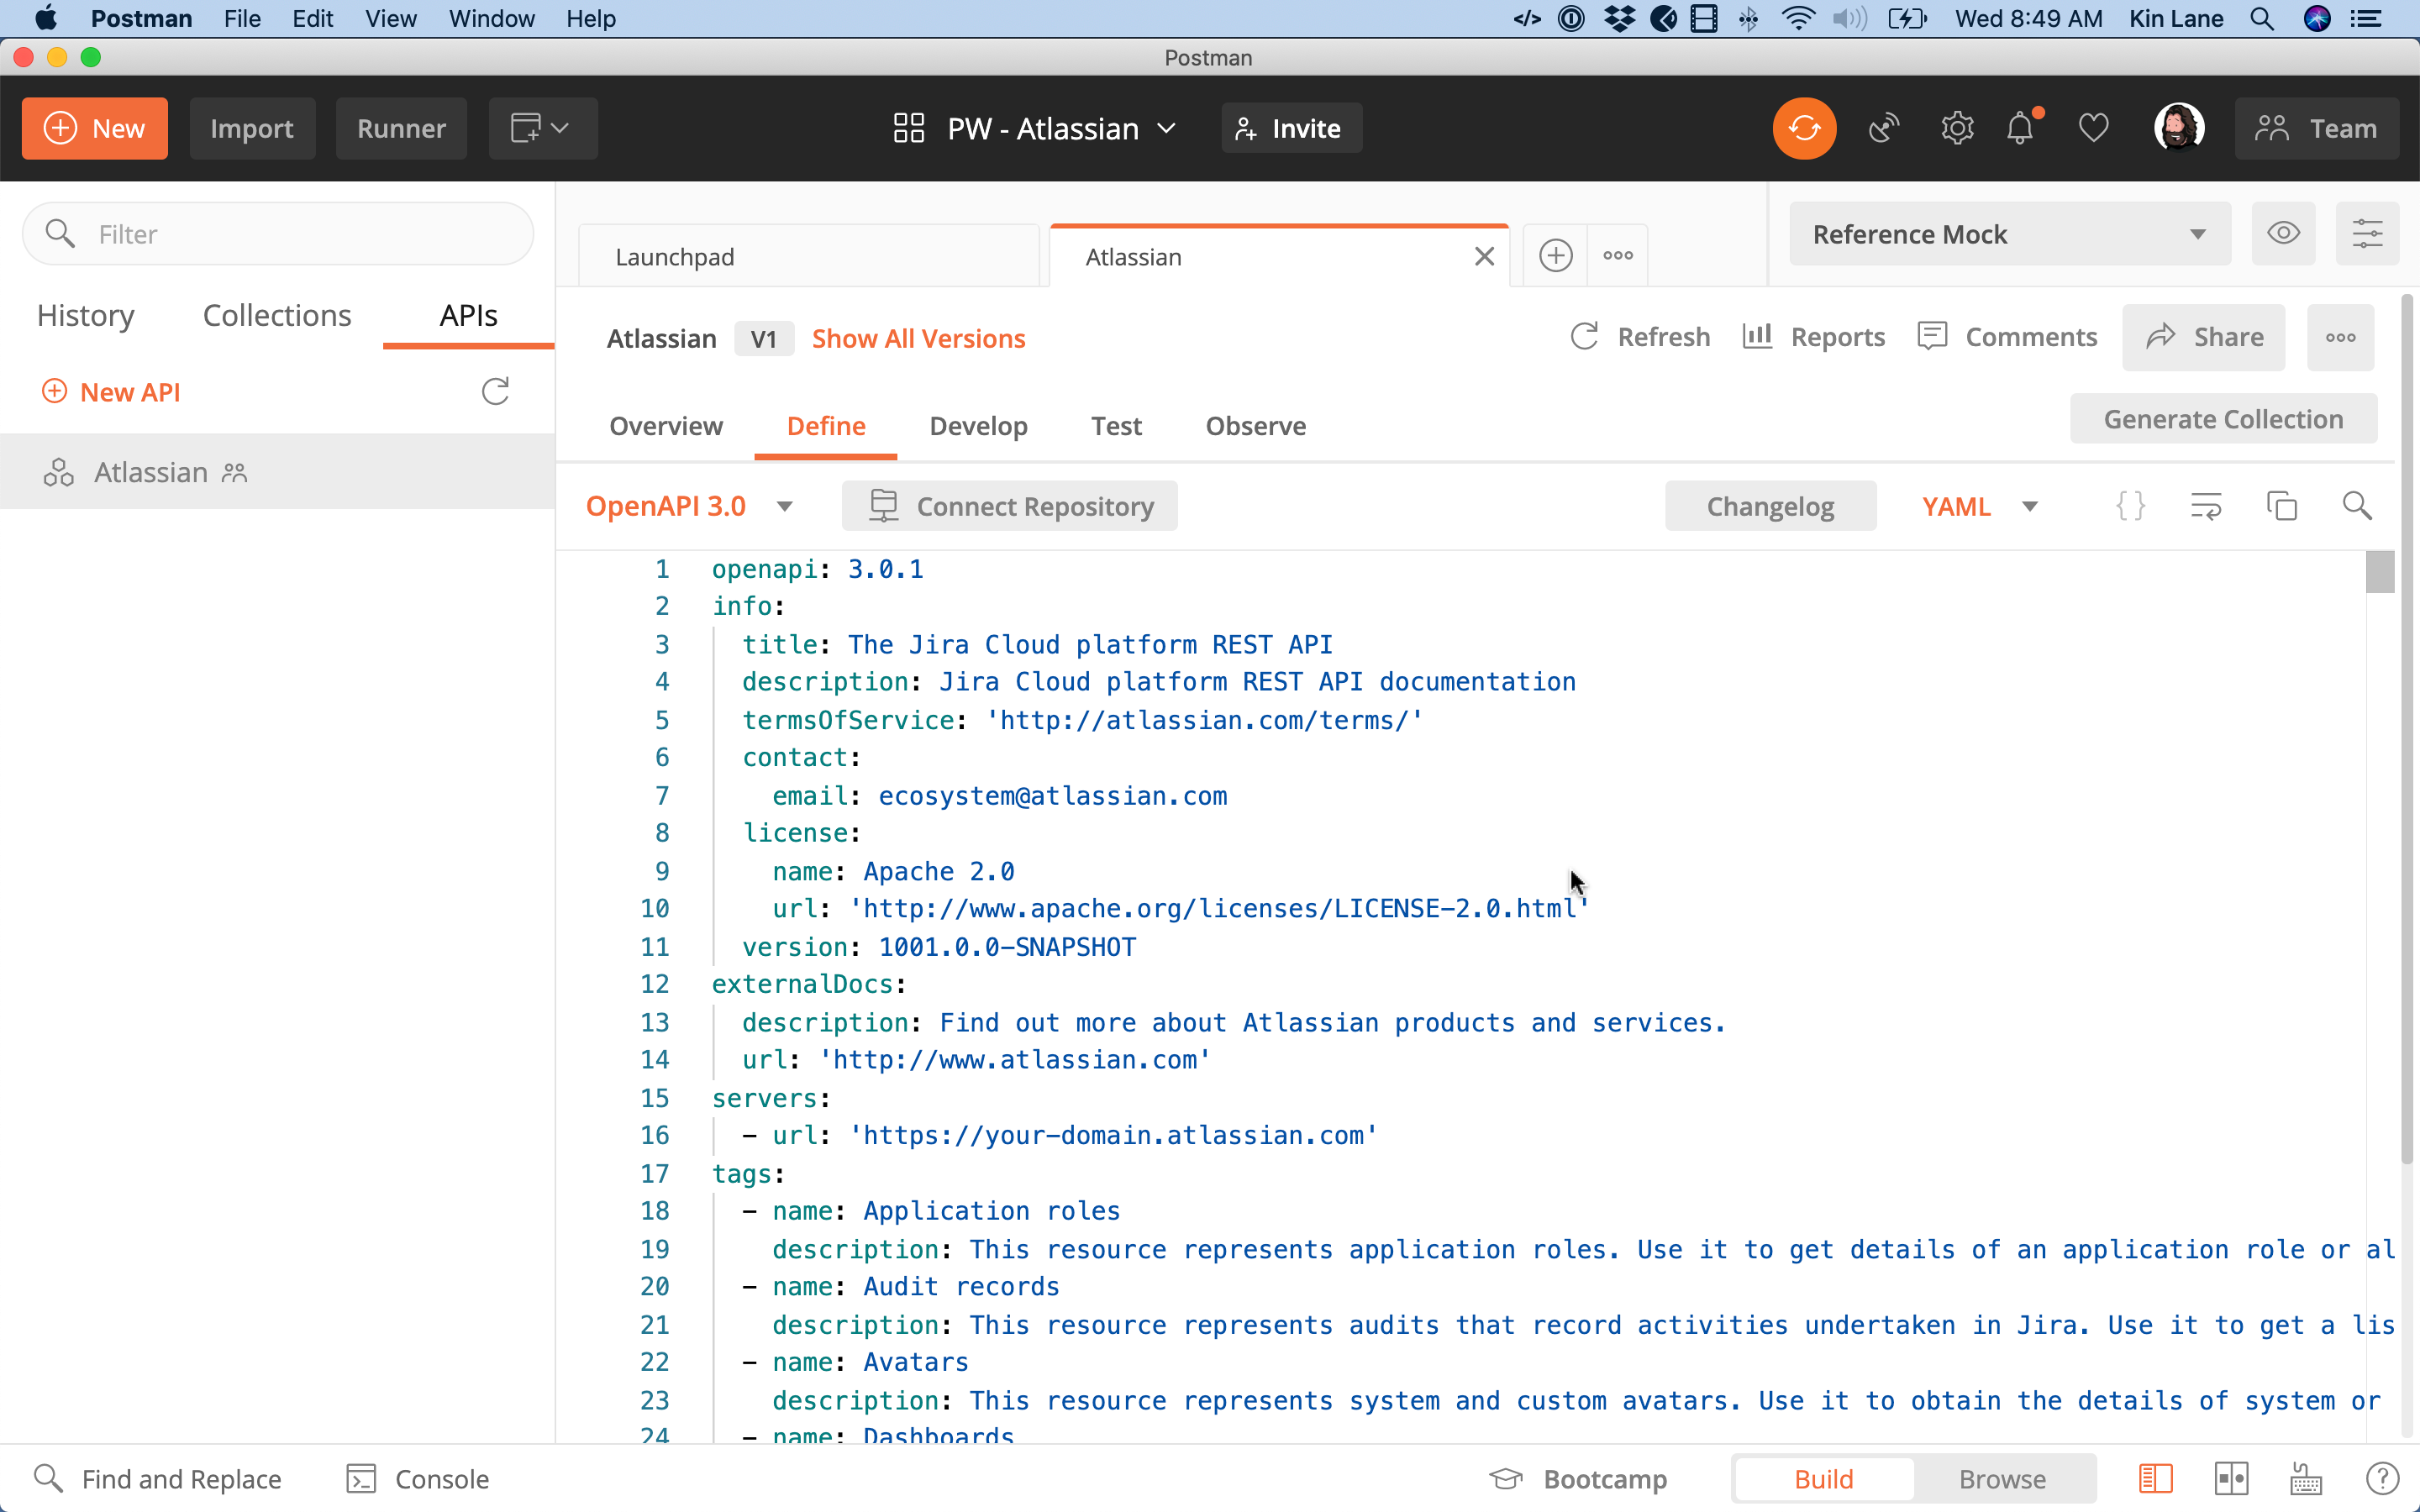Click Connect Repository

(x=1010, y=506)
